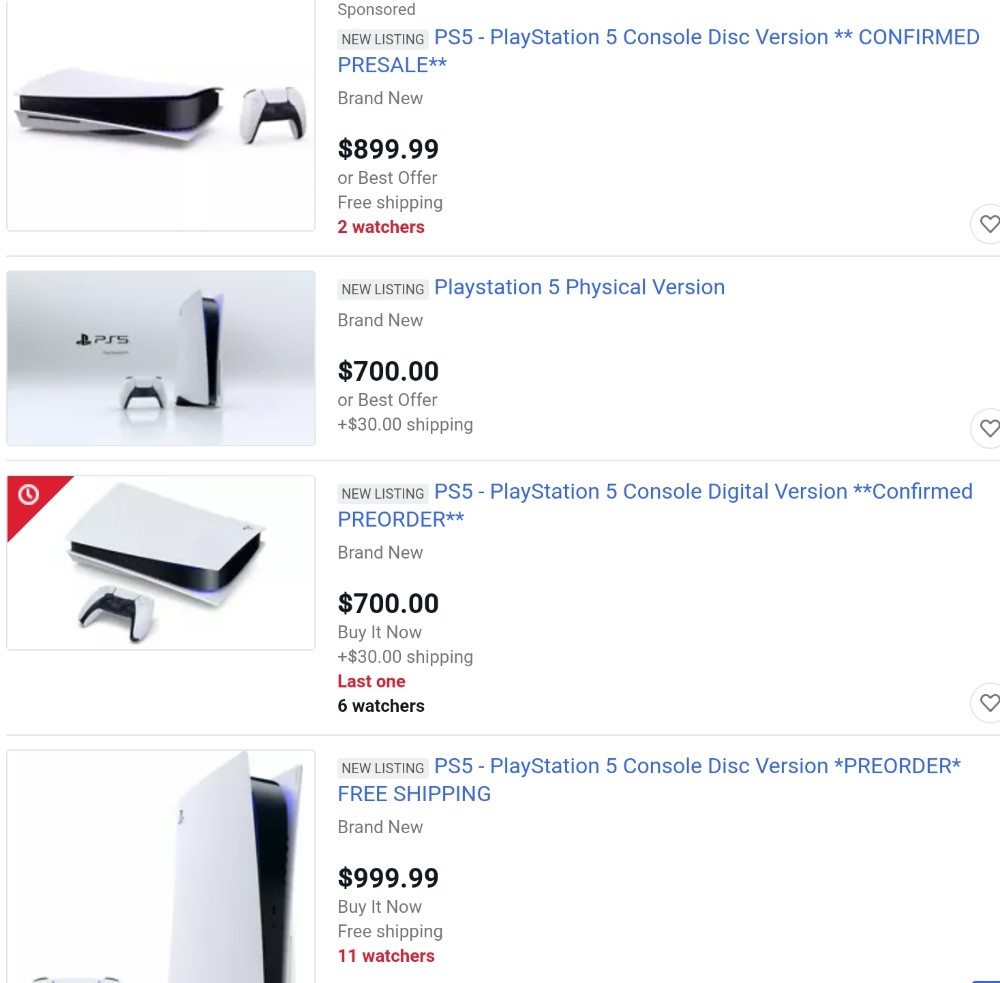This screenshot has height=983, width=1000.
Task: Add the $899.99 Disc Version listing to watchlist
Action: (x=986, y=224)
